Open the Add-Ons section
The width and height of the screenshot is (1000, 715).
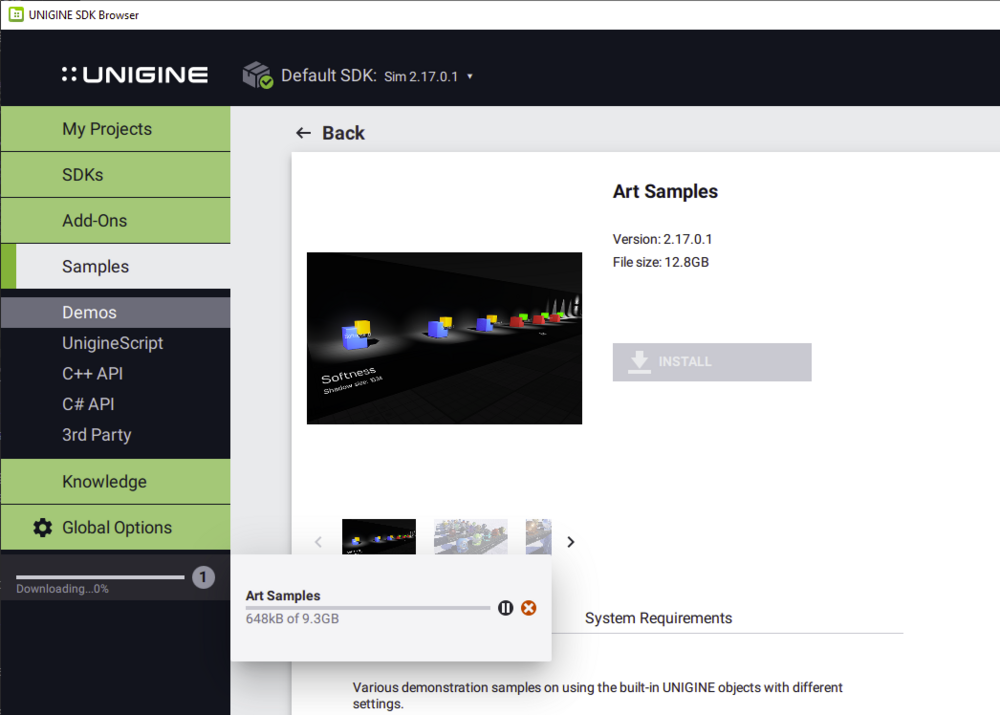(x=95, y=221)
